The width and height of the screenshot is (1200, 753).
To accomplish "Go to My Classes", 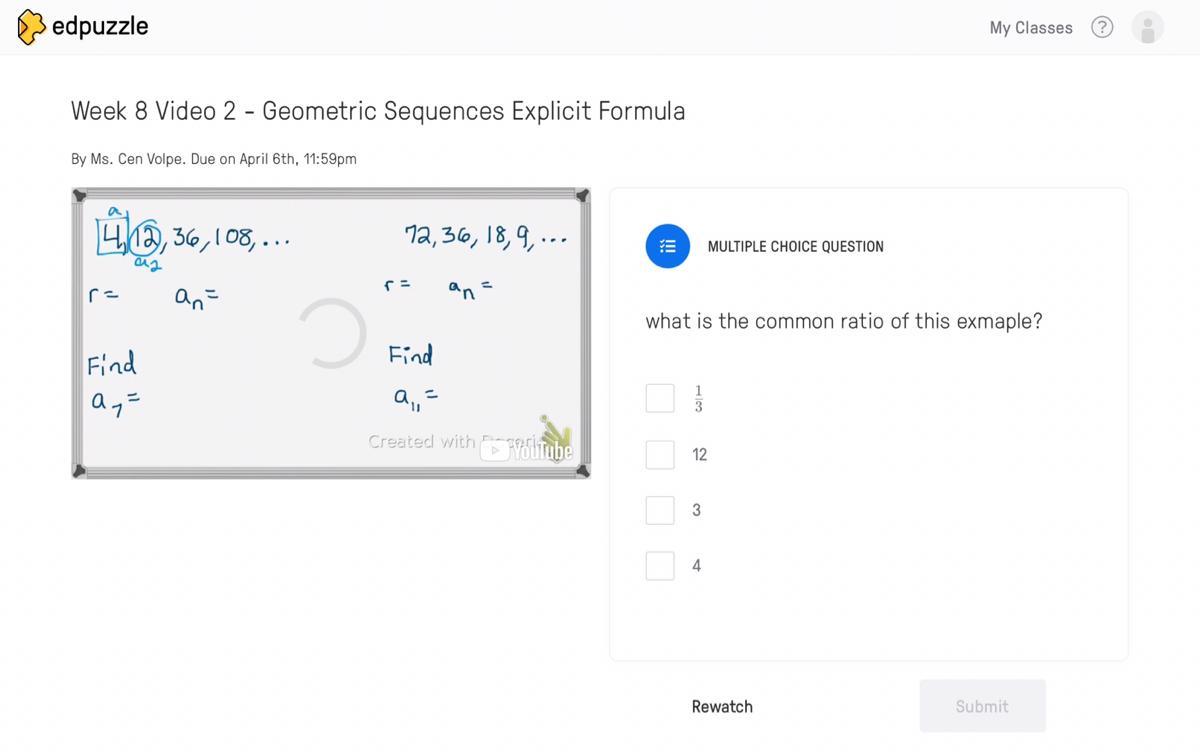I will (1031, 27).
